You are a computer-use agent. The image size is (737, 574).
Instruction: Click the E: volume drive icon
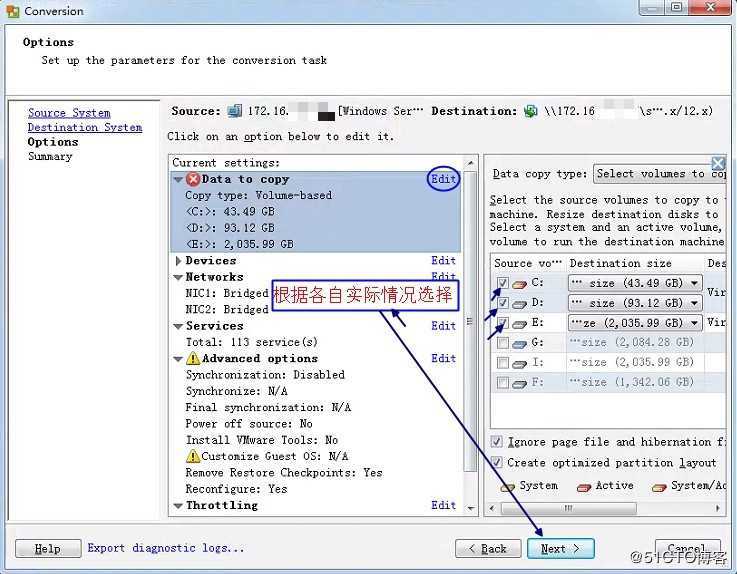pyautogui.click(x=519, y=324)
